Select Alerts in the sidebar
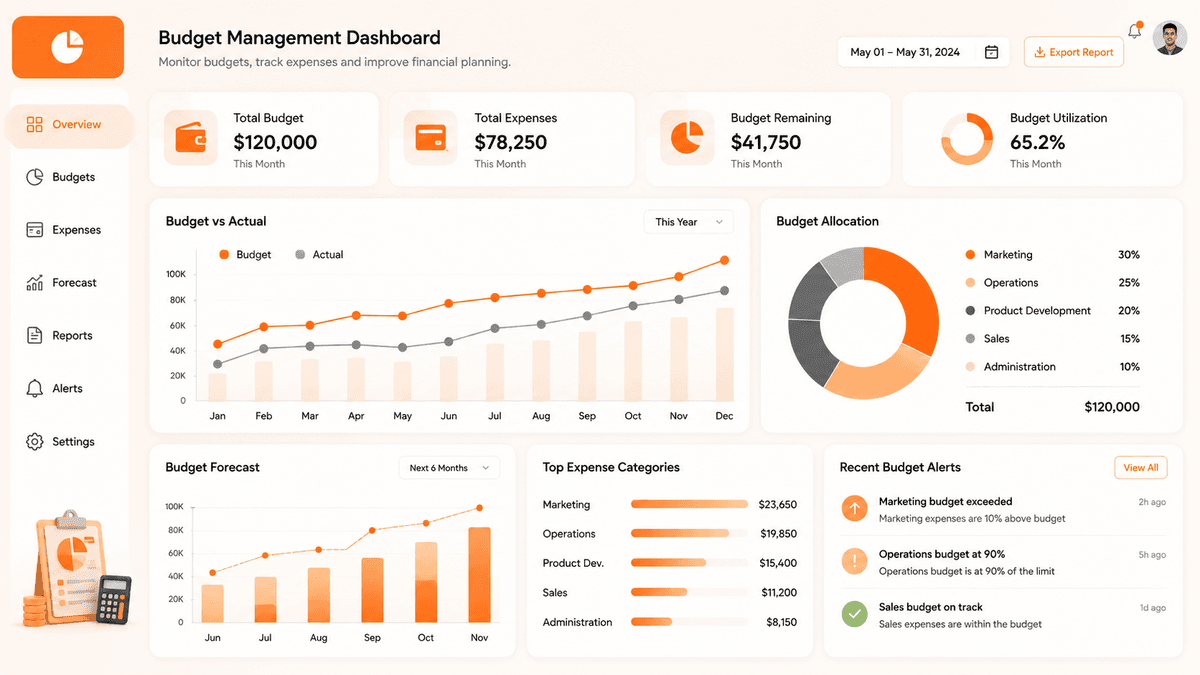 (x=68, y=388)
